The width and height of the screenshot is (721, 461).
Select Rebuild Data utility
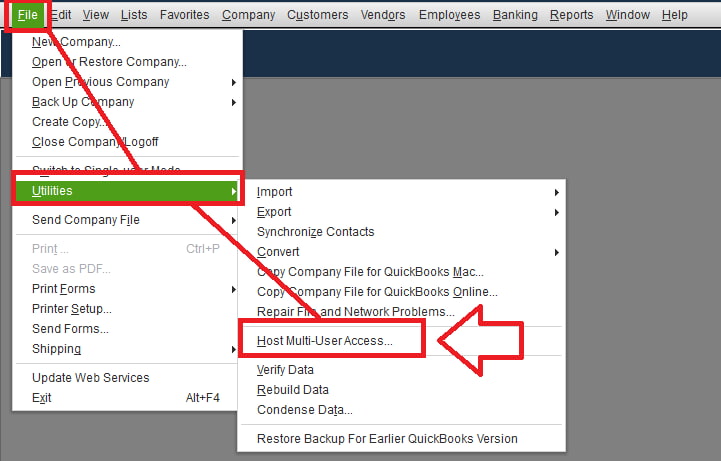click(x=401, y=390)
